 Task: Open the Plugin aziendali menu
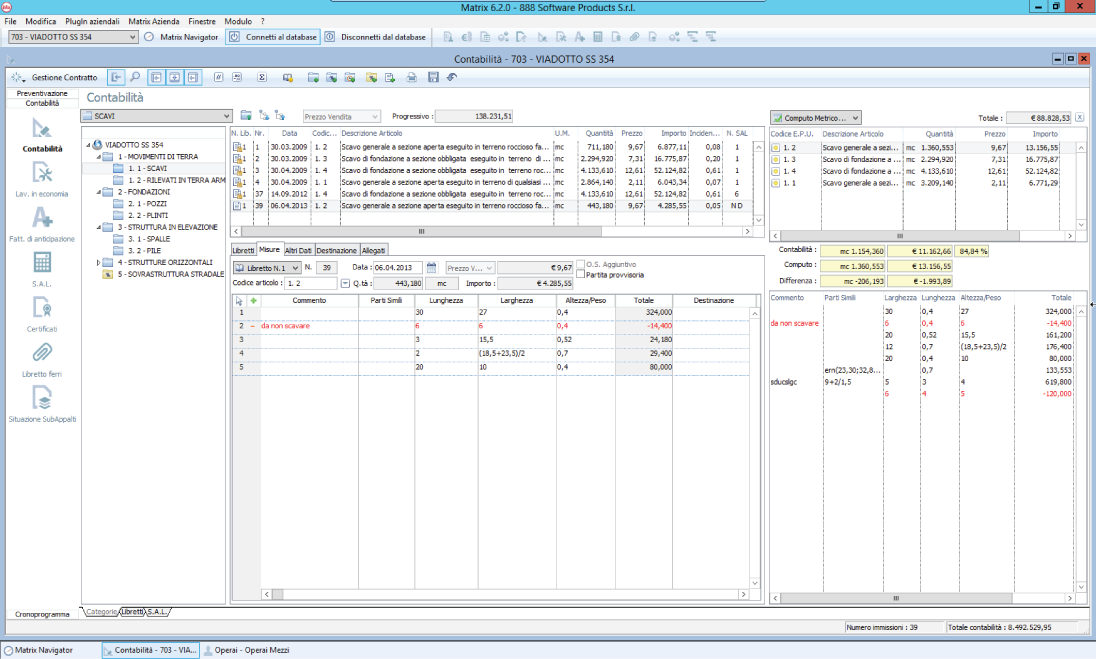pos(91,21)
